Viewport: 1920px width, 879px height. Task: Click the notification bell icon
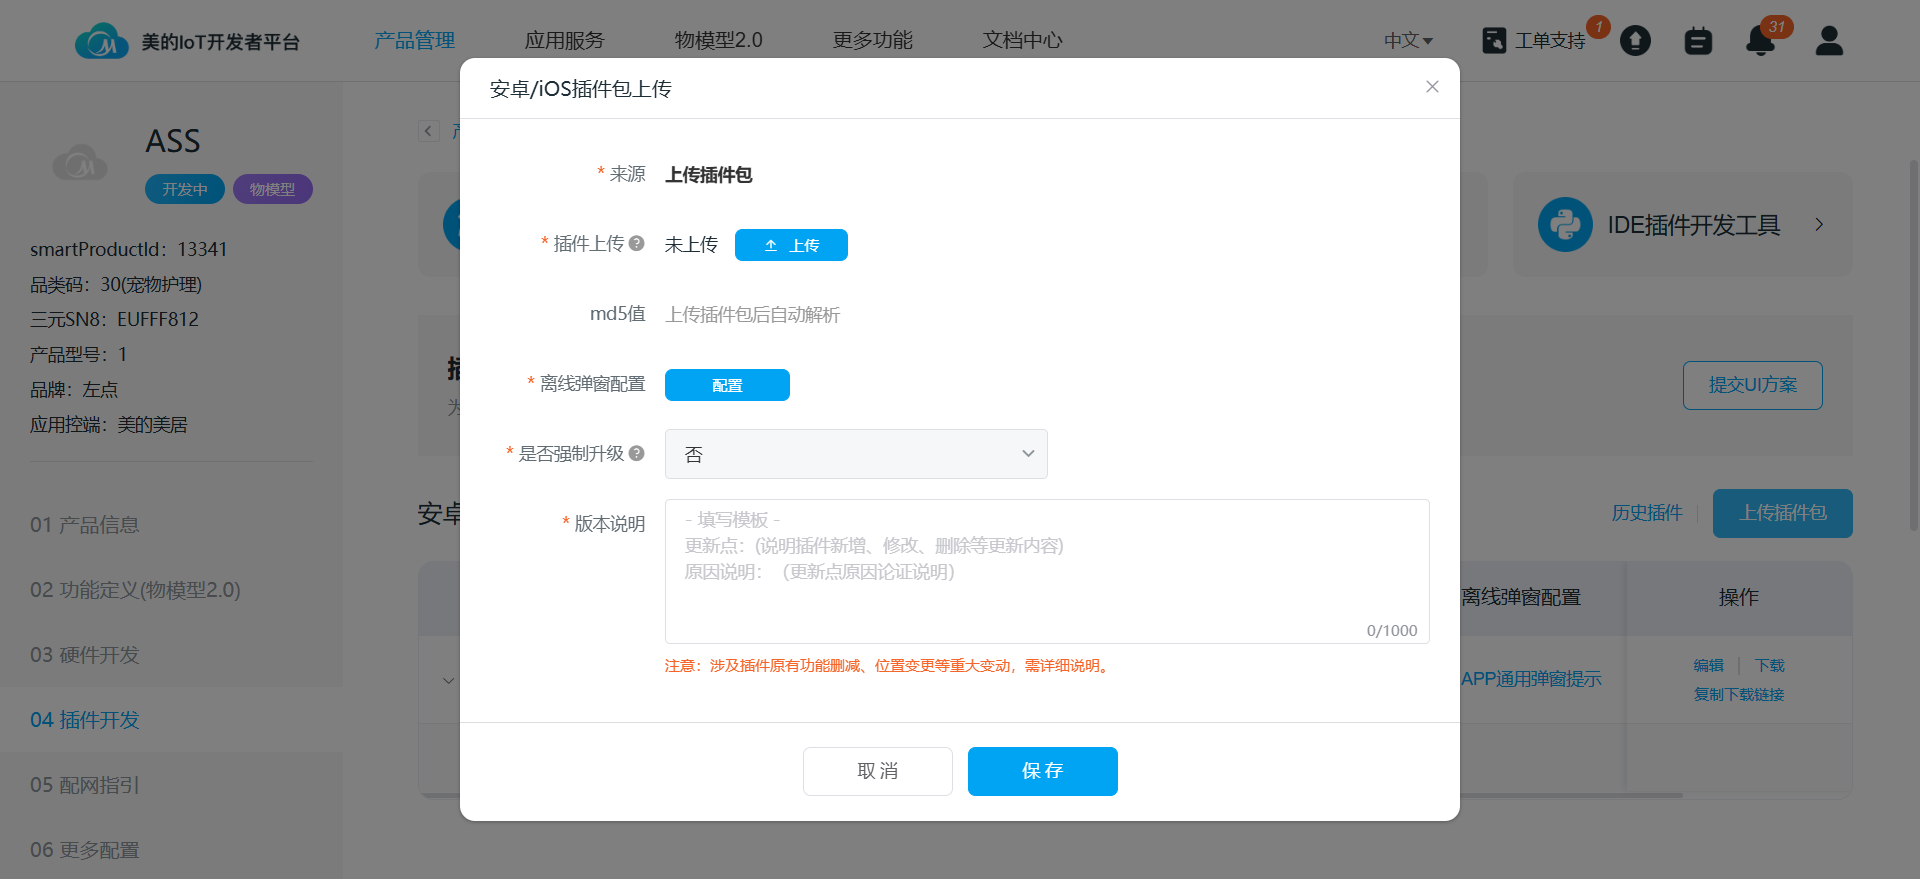pyautogui.click(x=1760, y=41)
